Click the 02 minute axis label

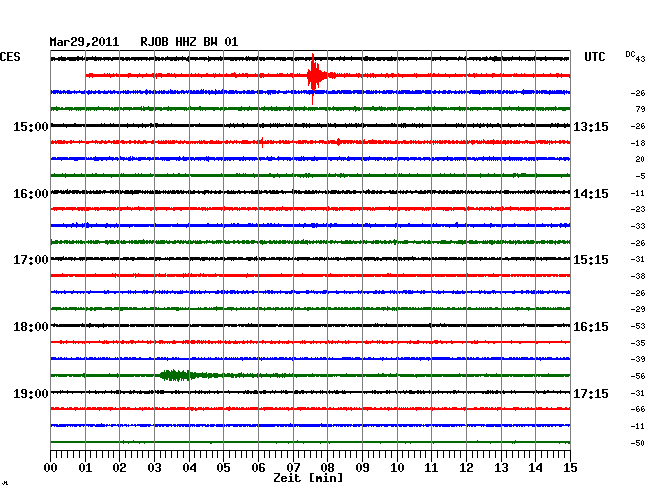pyautogui.click(x=119, y=468)
